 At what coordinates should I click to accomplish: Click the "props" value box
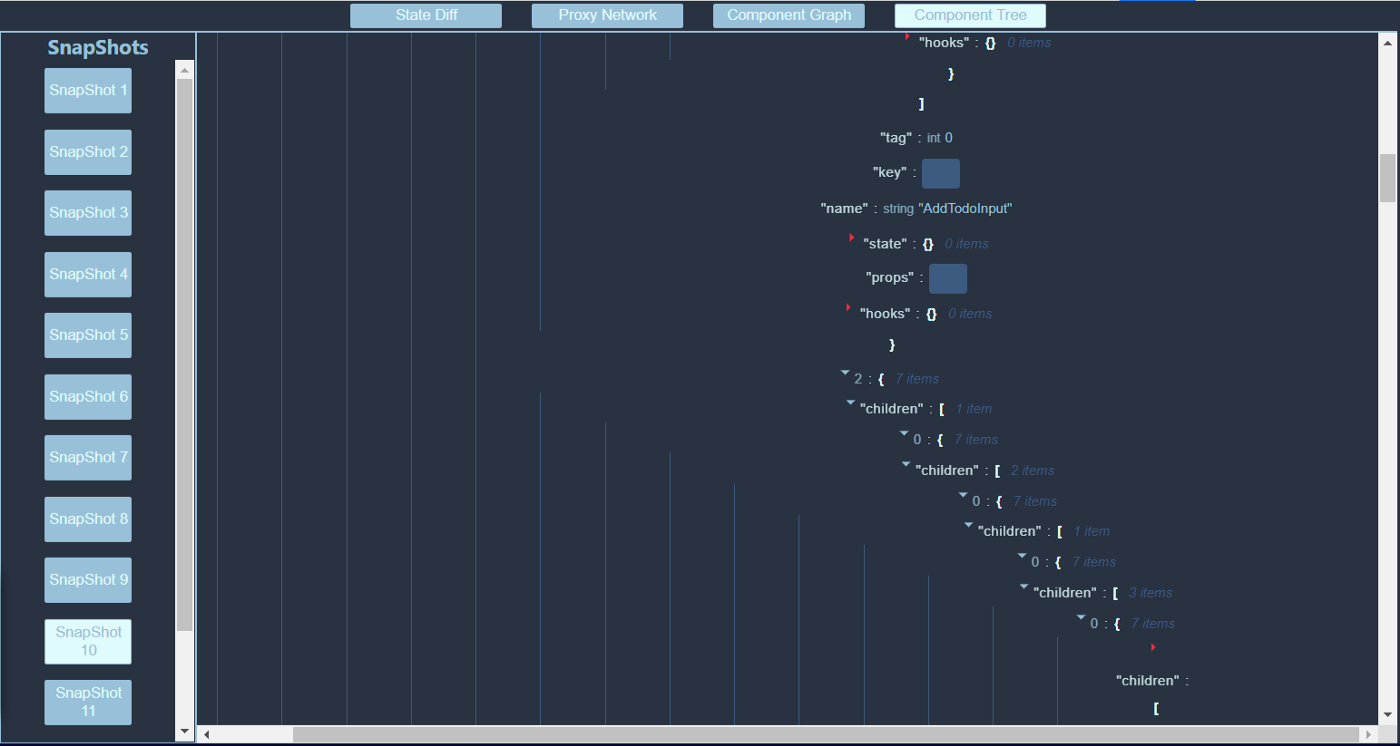click(948, 278)
